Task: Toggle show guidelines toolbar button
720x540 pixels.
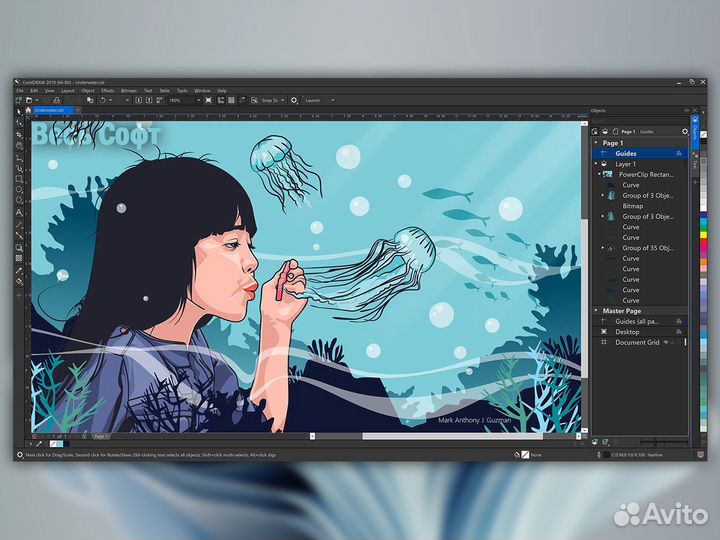Action: pyautogui.click(x=242, y=100)
